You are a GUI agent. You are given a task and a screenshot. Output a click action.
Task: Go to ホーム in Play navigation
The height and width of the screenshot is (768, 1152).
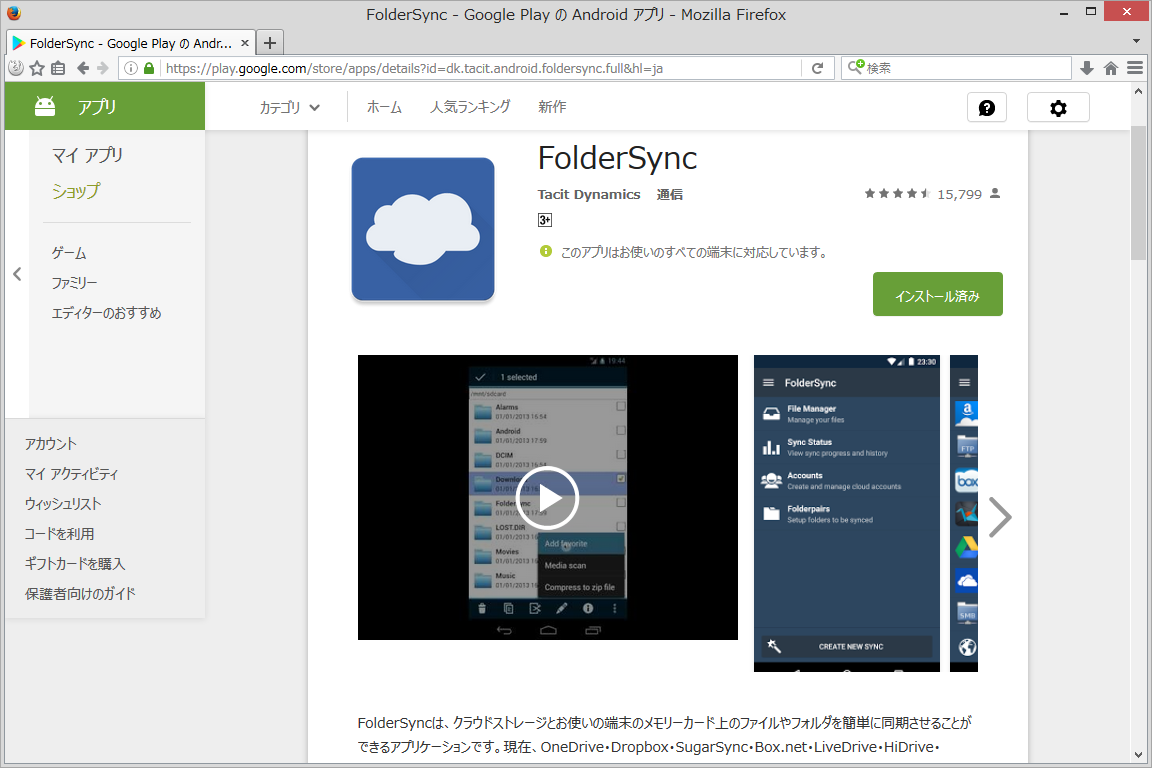click(x=384, y=107)
